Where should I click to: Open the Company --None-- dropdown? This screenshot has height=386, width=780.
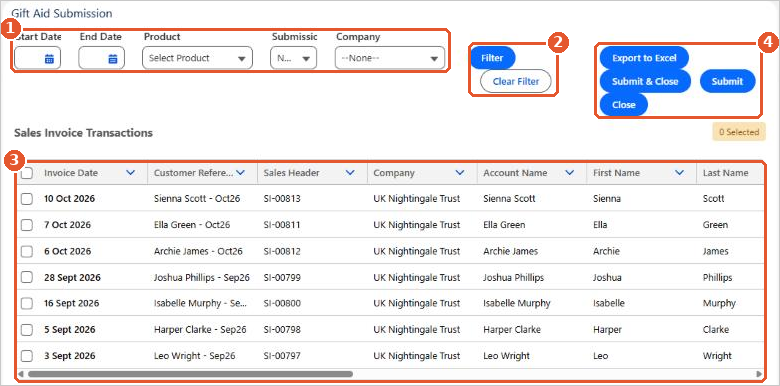(390, 58)
